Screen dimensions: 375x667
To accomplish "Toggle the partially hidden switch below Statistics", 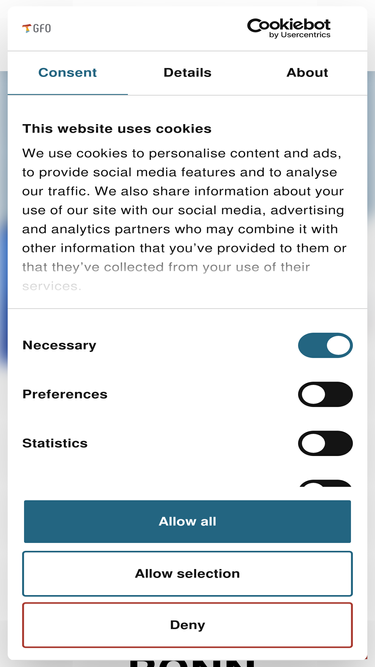I will coord(325,484).
